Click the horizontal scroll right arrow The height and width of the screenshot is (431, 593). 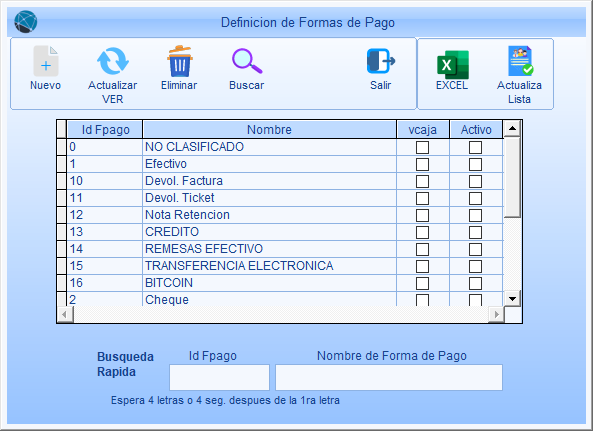(497, 314)
